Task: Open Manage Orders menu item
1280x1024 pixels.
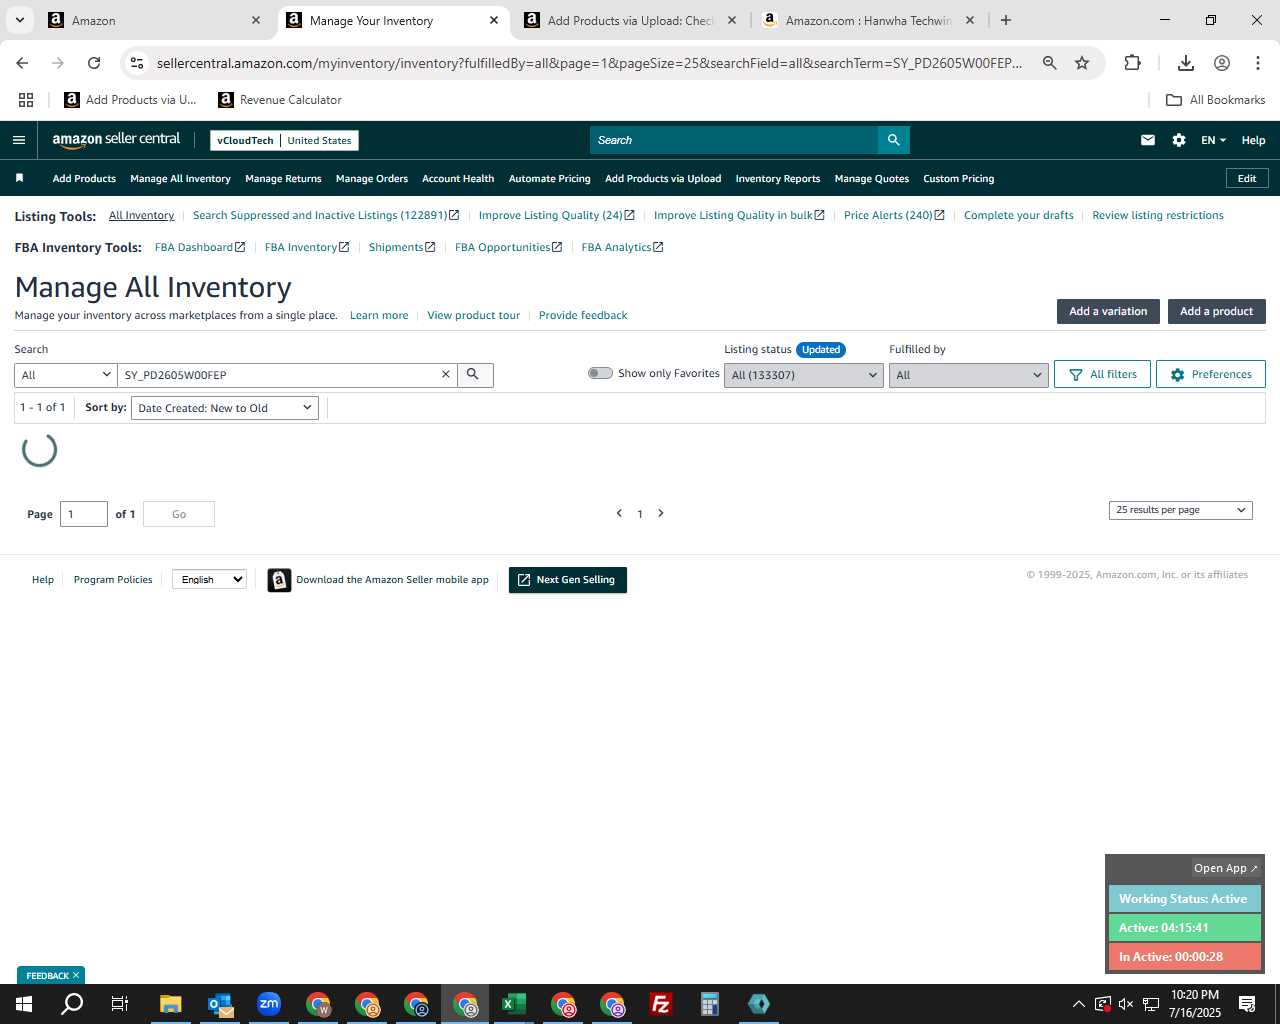Action: [x=372, y=178]
